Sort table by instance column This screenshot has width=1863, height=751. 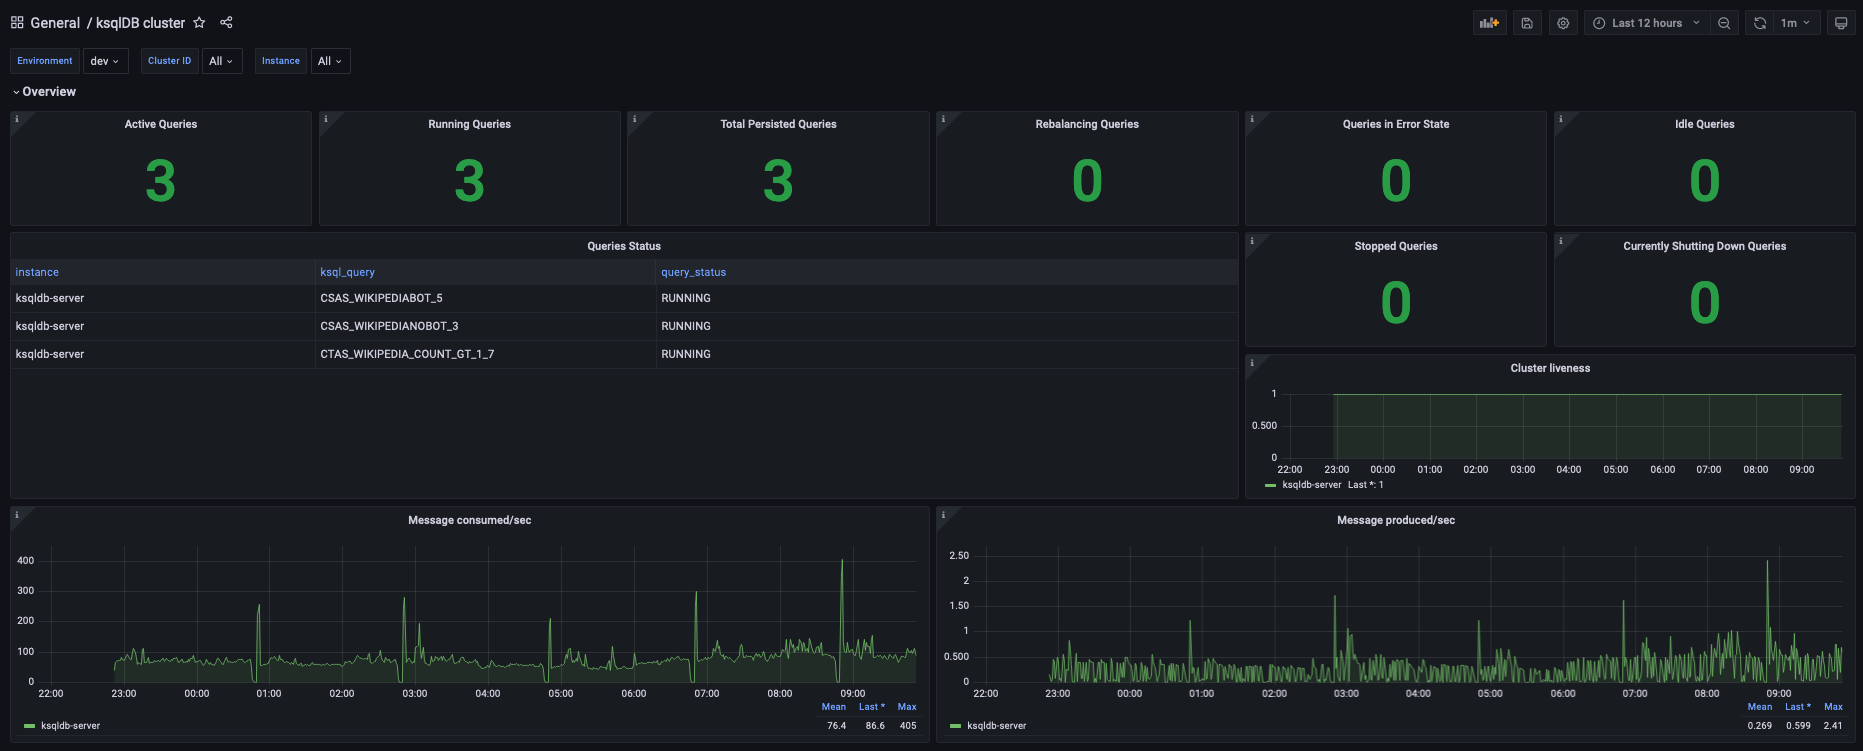coord(37,272)
